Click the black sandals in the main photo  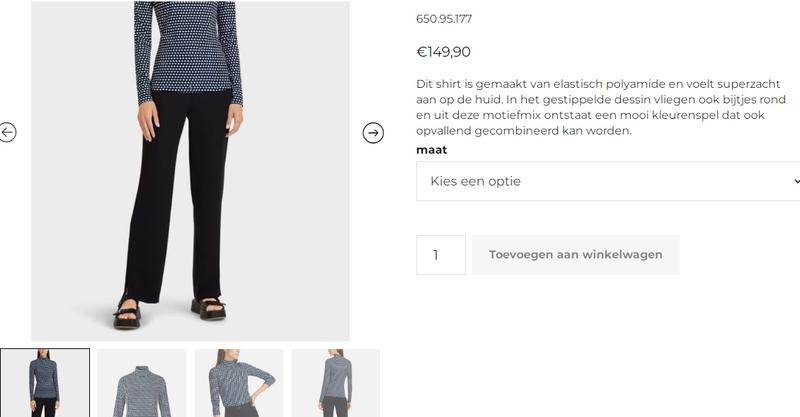[168, 310]
